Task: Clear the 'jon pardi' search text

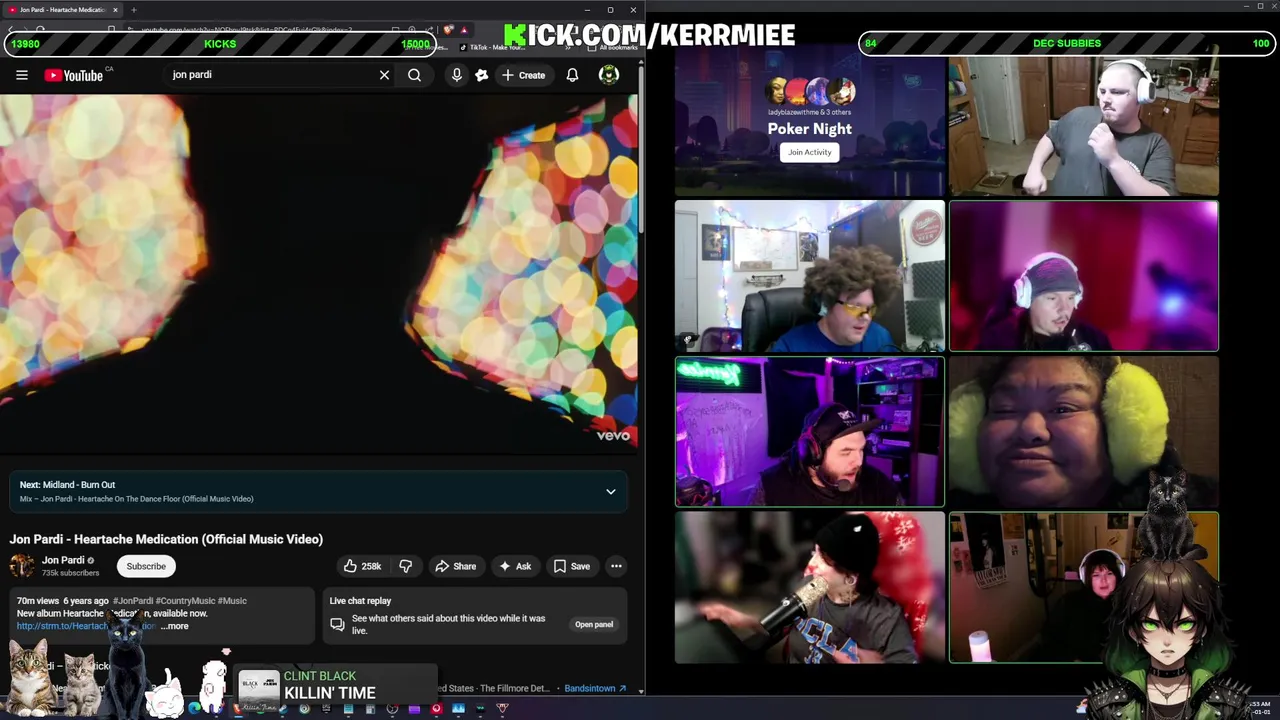Action: [384, 75]
